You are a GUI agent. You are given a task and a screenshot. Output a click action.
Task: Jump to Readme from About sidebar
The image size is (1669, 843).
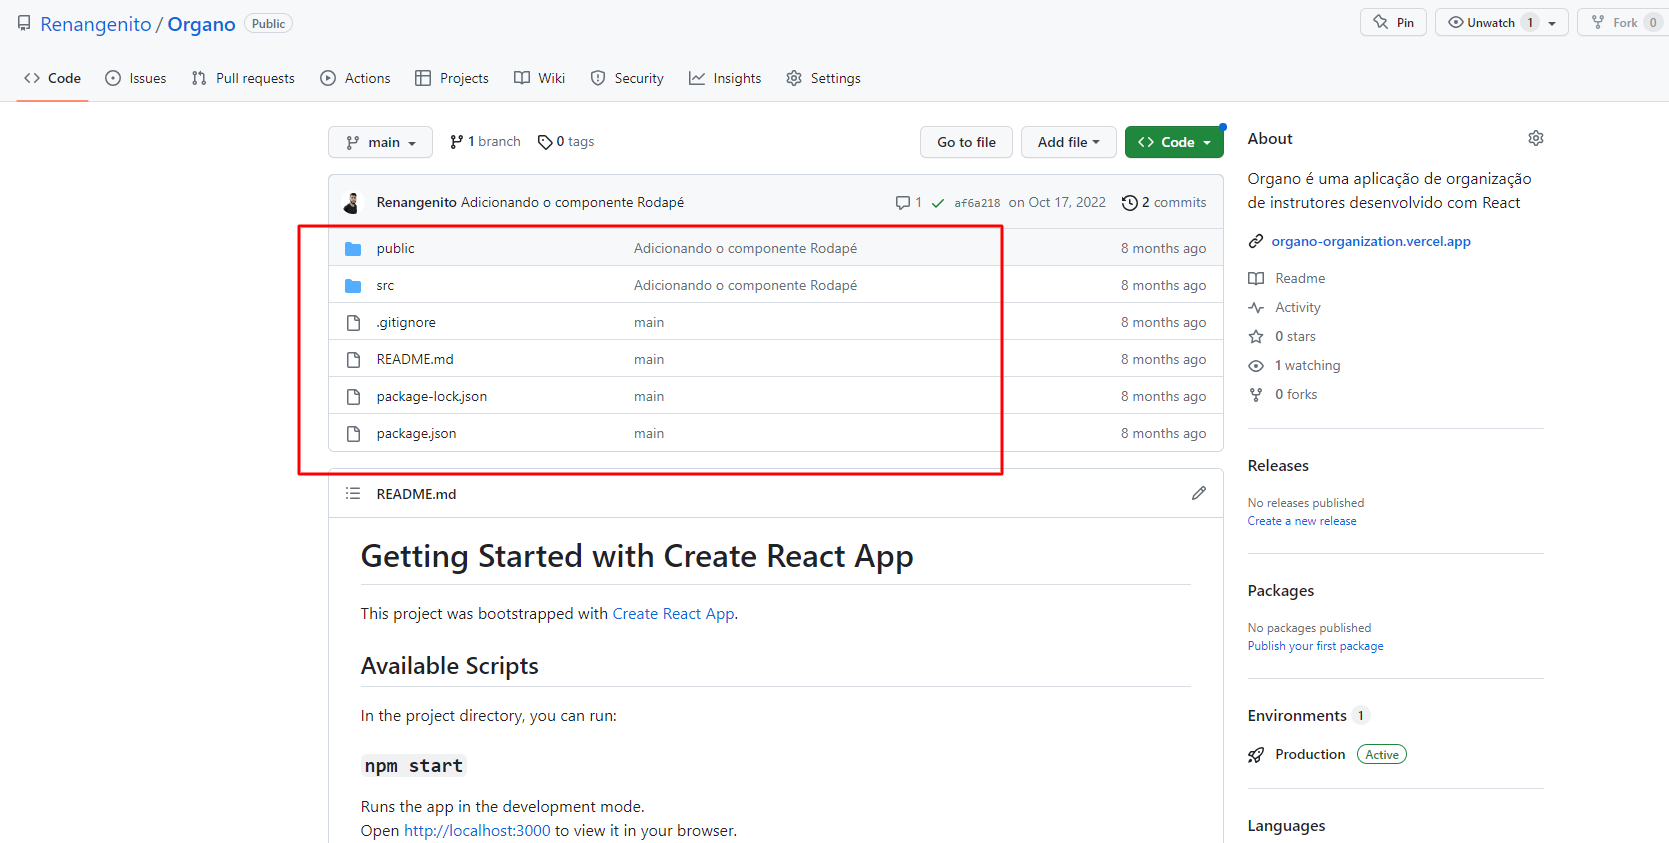click(1300, 278)
